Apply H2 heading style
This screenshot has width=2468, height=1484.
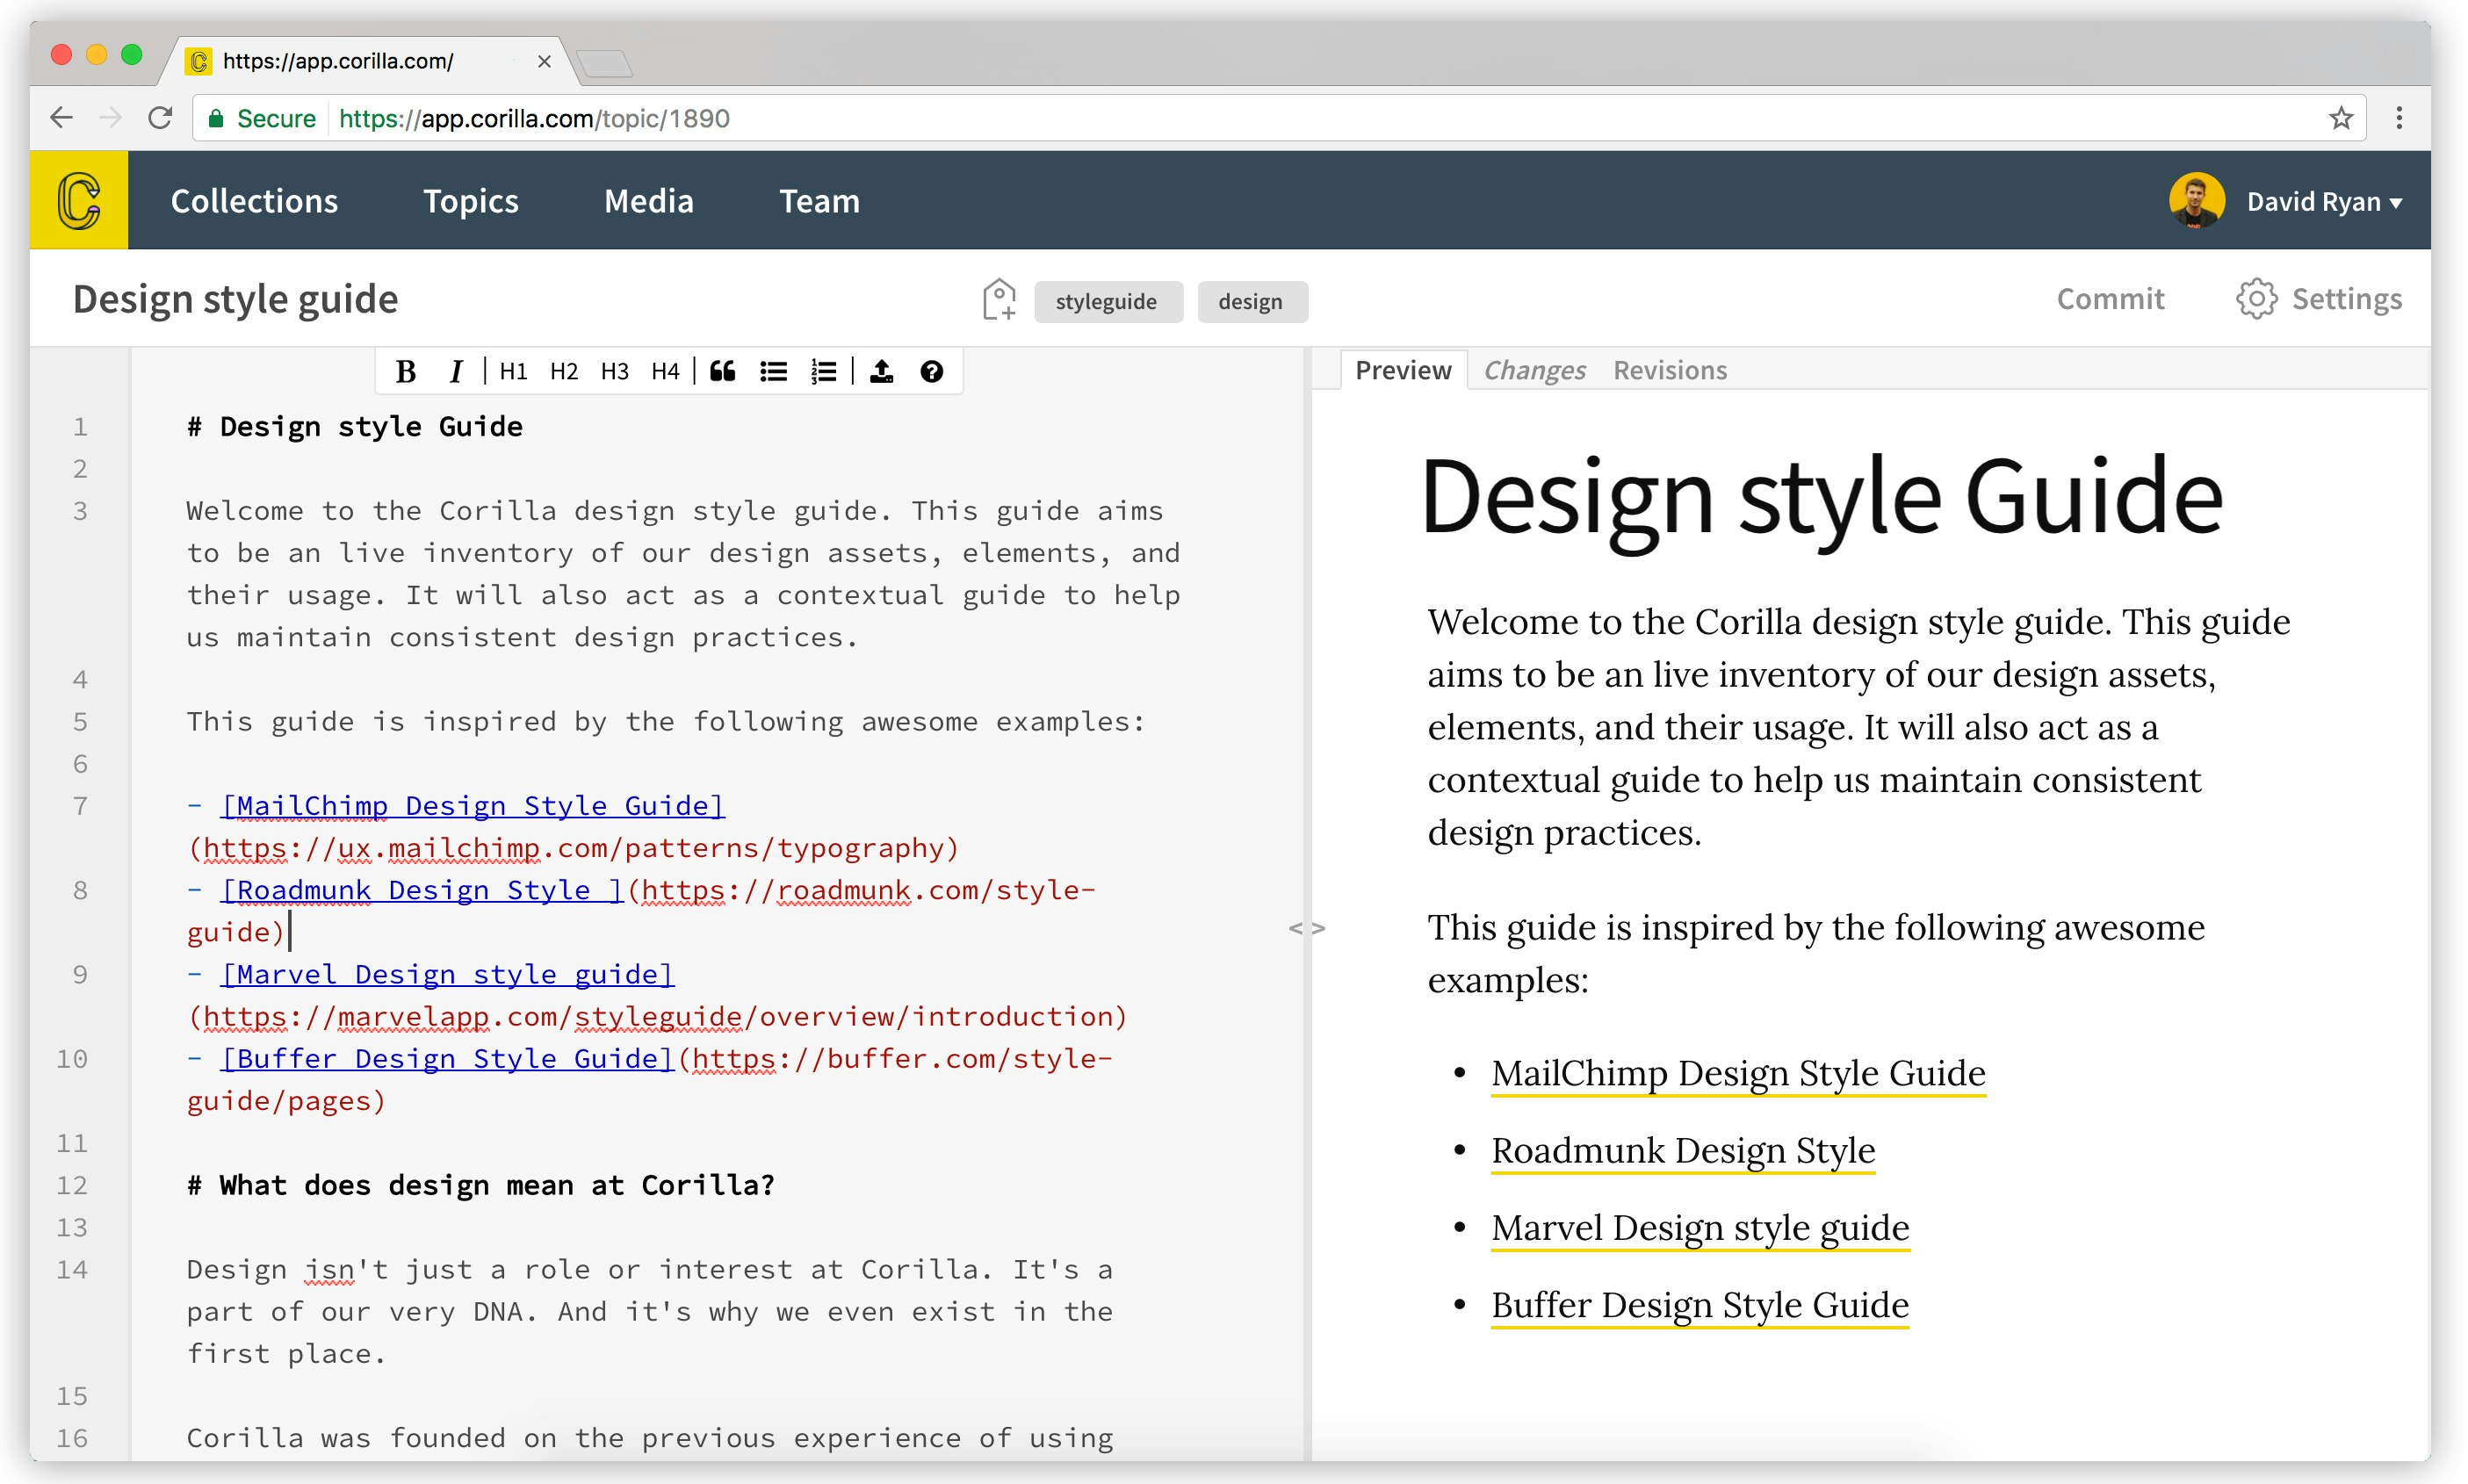564,372
